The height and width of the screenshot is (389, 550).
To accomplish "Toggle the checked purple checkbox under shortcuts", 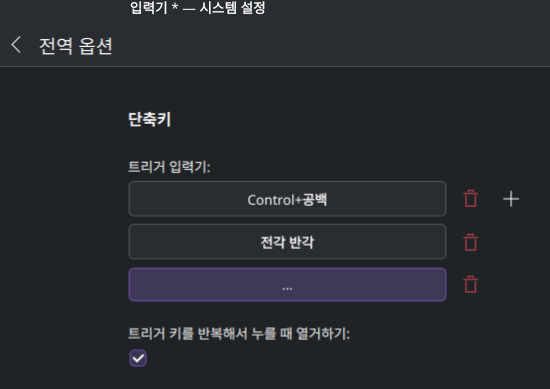I will click(x=138, y=358).
